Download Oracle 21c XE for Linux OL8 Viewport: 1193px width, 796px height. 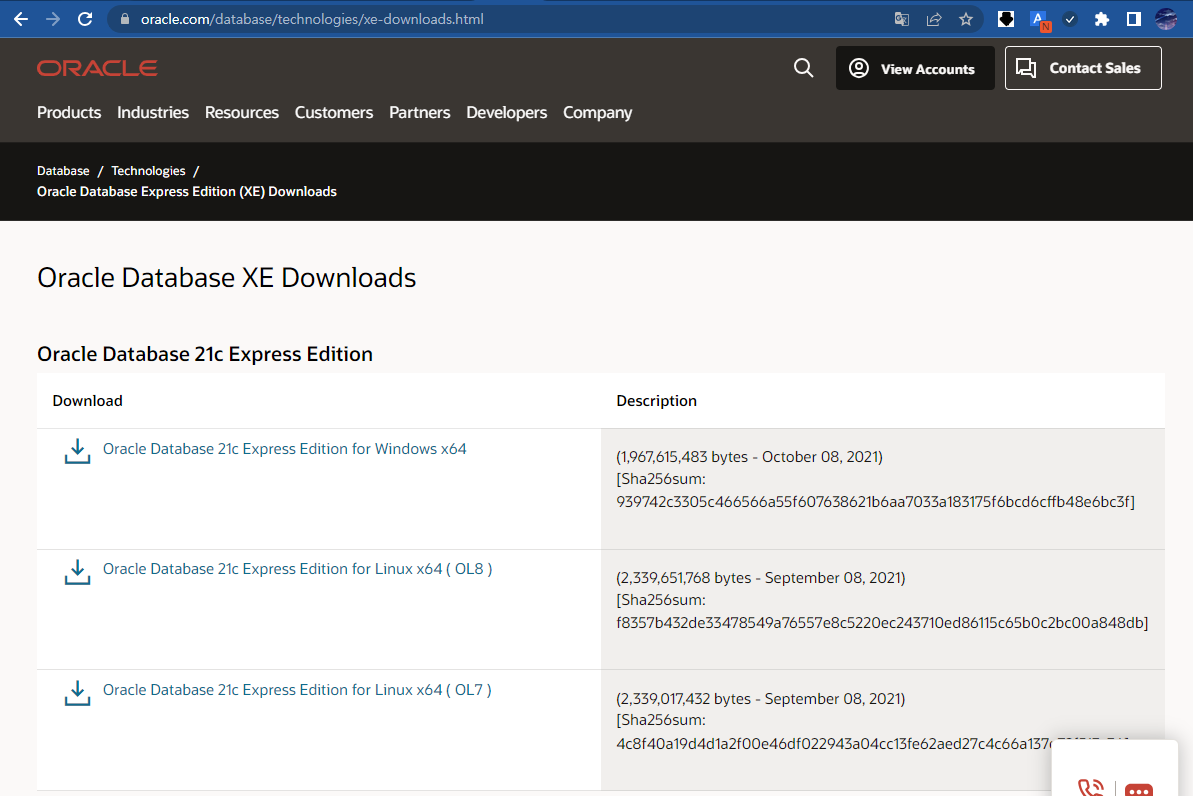coord(297,569)
